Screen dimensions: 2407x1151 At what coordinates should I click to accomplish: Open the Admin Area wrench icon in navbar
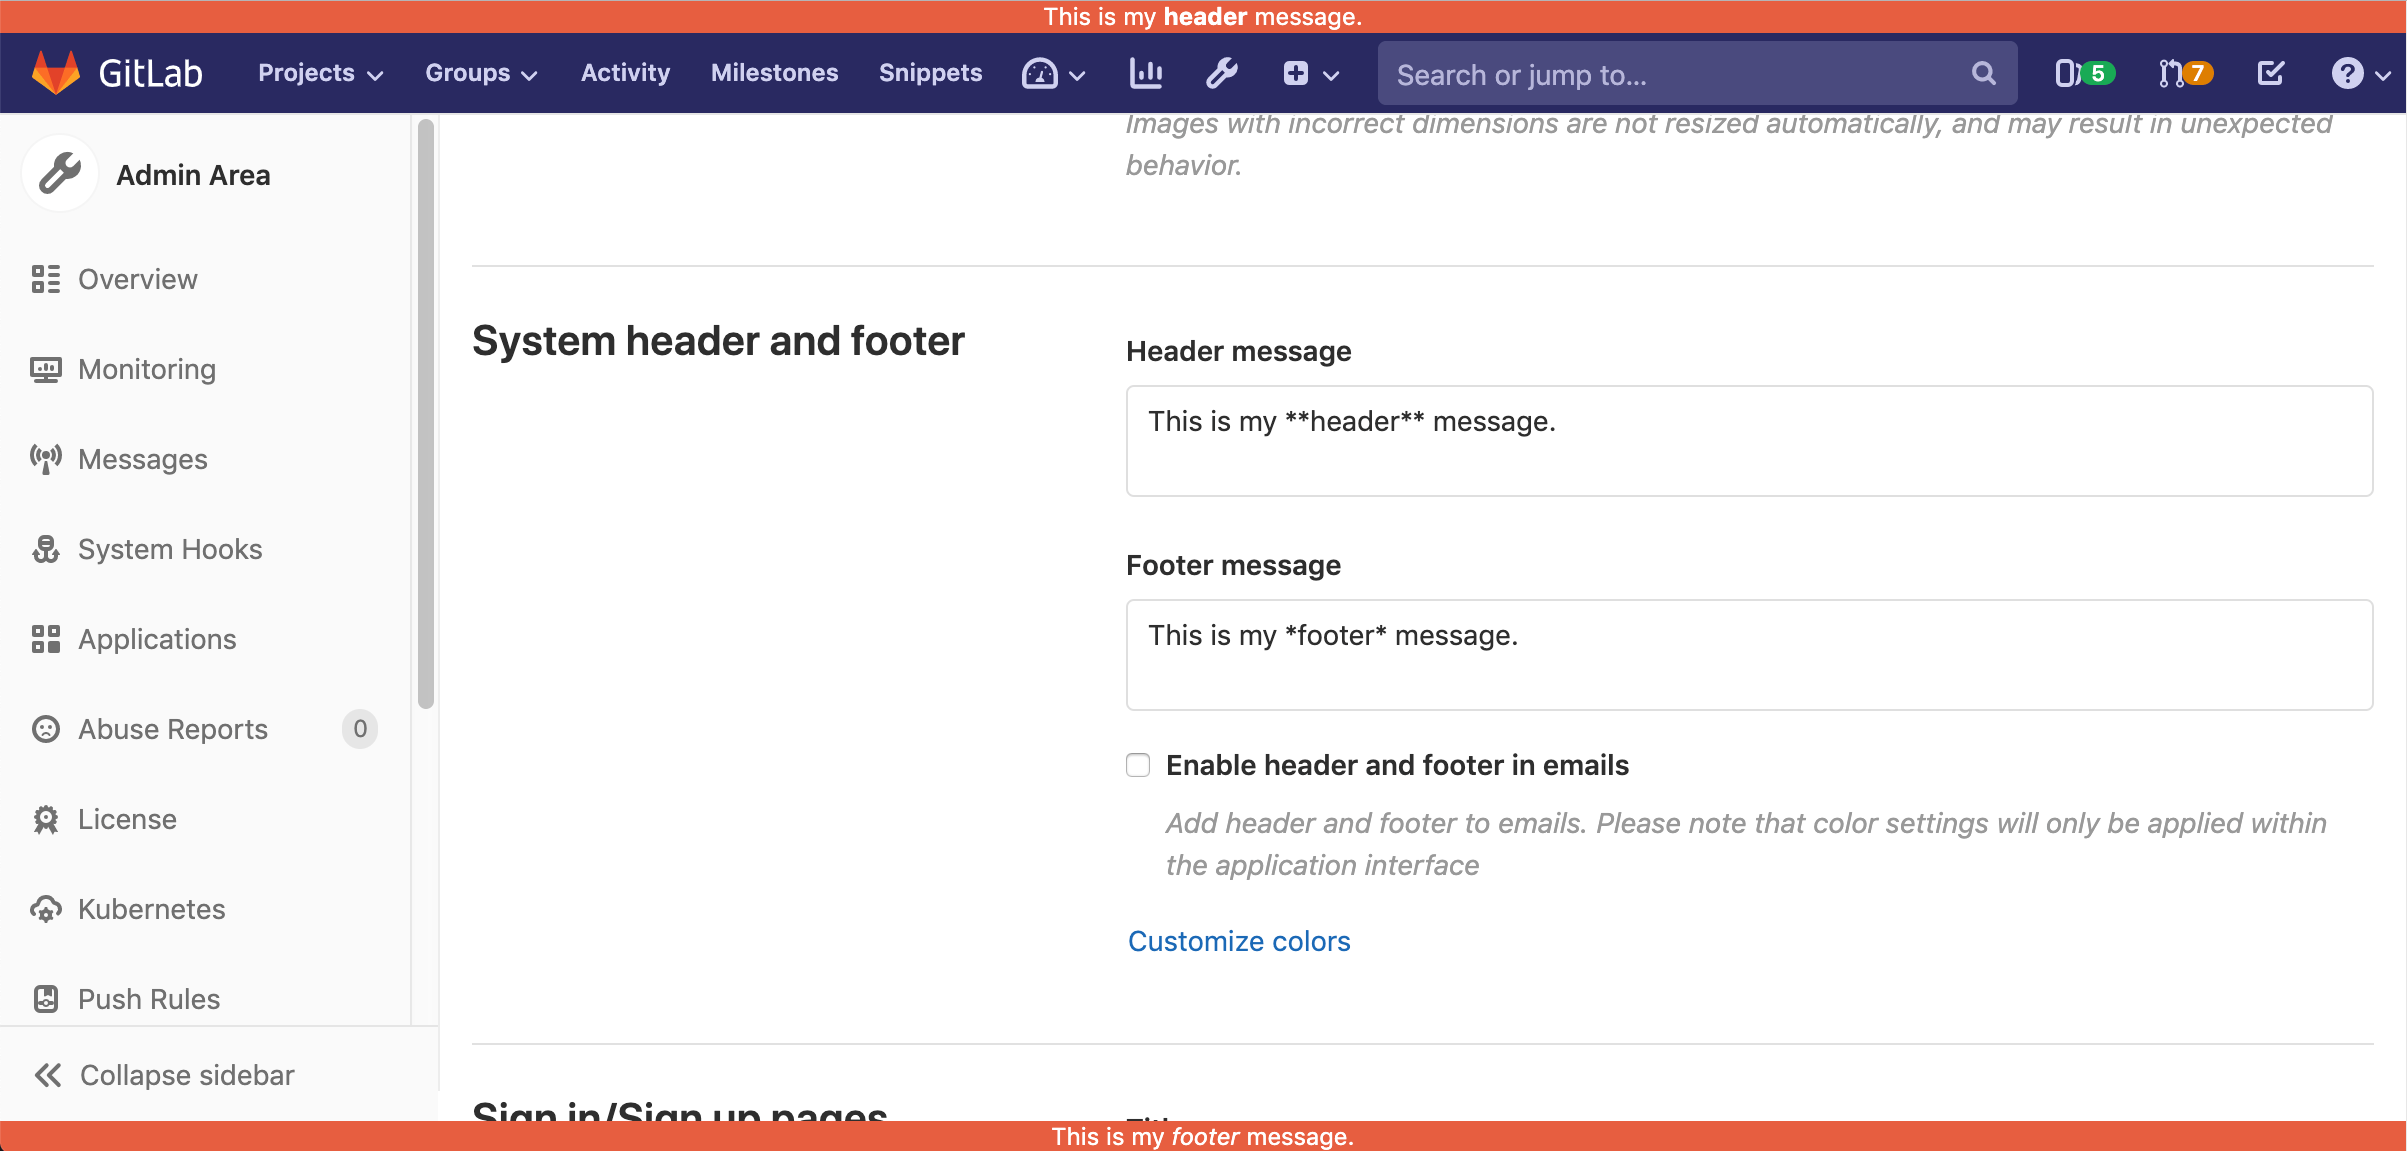1221,73
